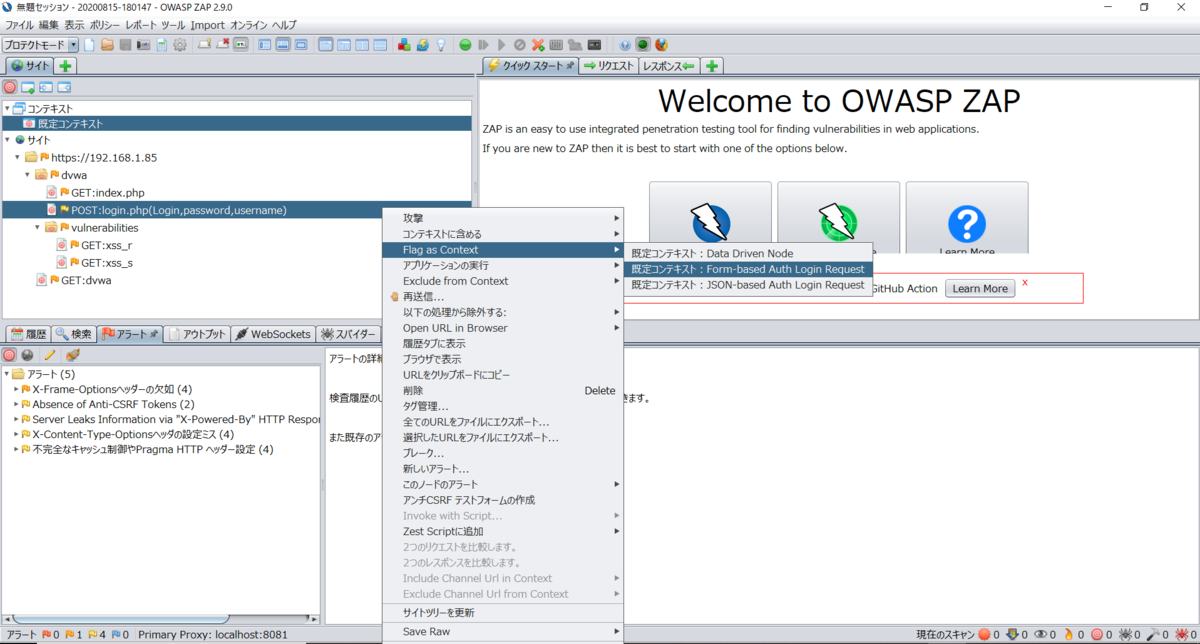1200x644 pixels.
Task: Click the black spider status bar icon
Action: [1125, 635]
